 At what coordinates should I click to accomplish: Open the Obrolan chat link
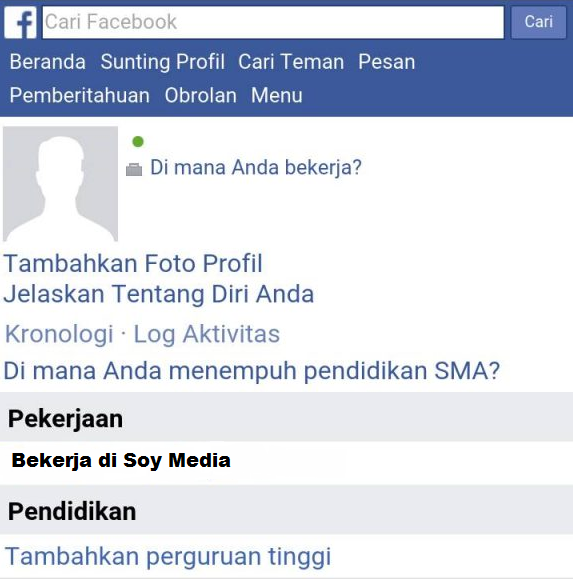pyautogui.click(x=200, y=95)
